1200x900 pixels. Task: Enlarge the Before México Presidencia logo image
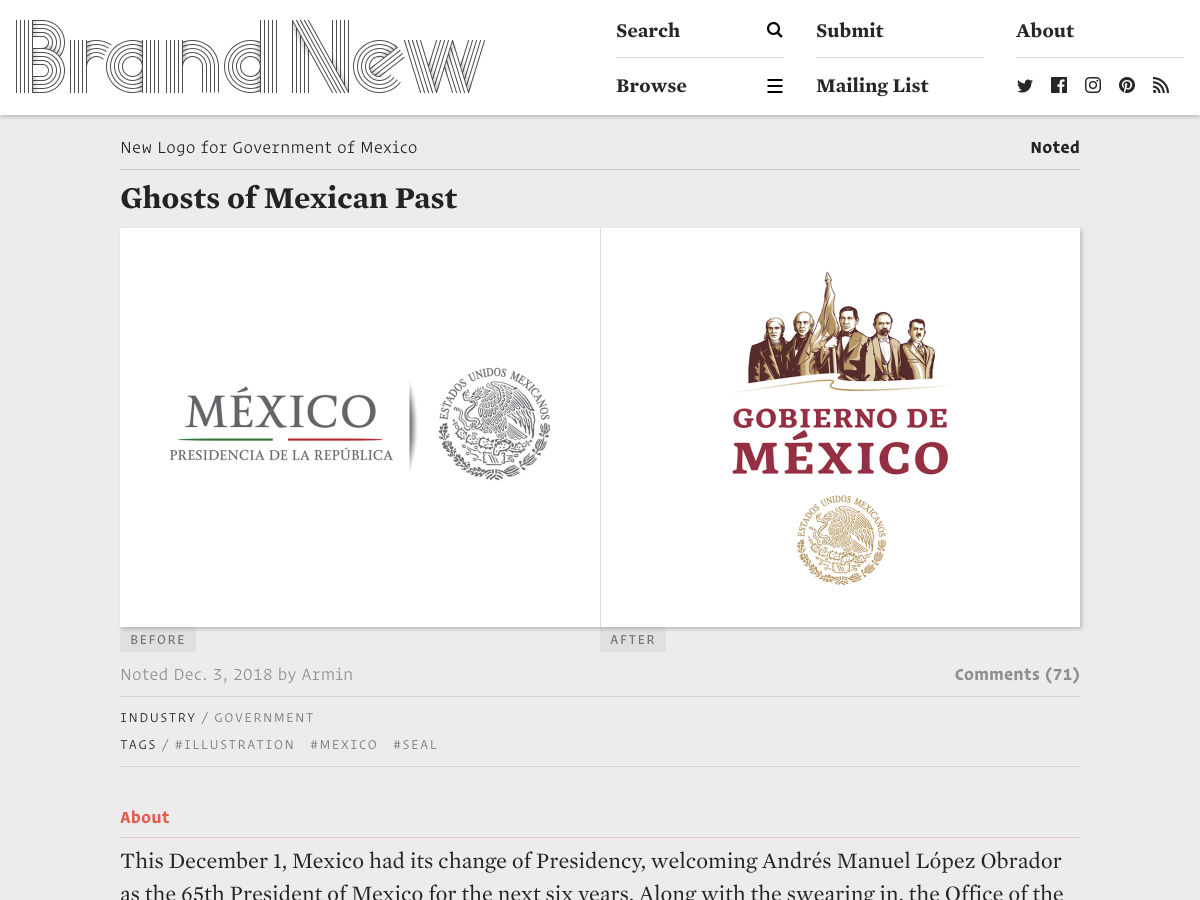click(x=360, y=427)
